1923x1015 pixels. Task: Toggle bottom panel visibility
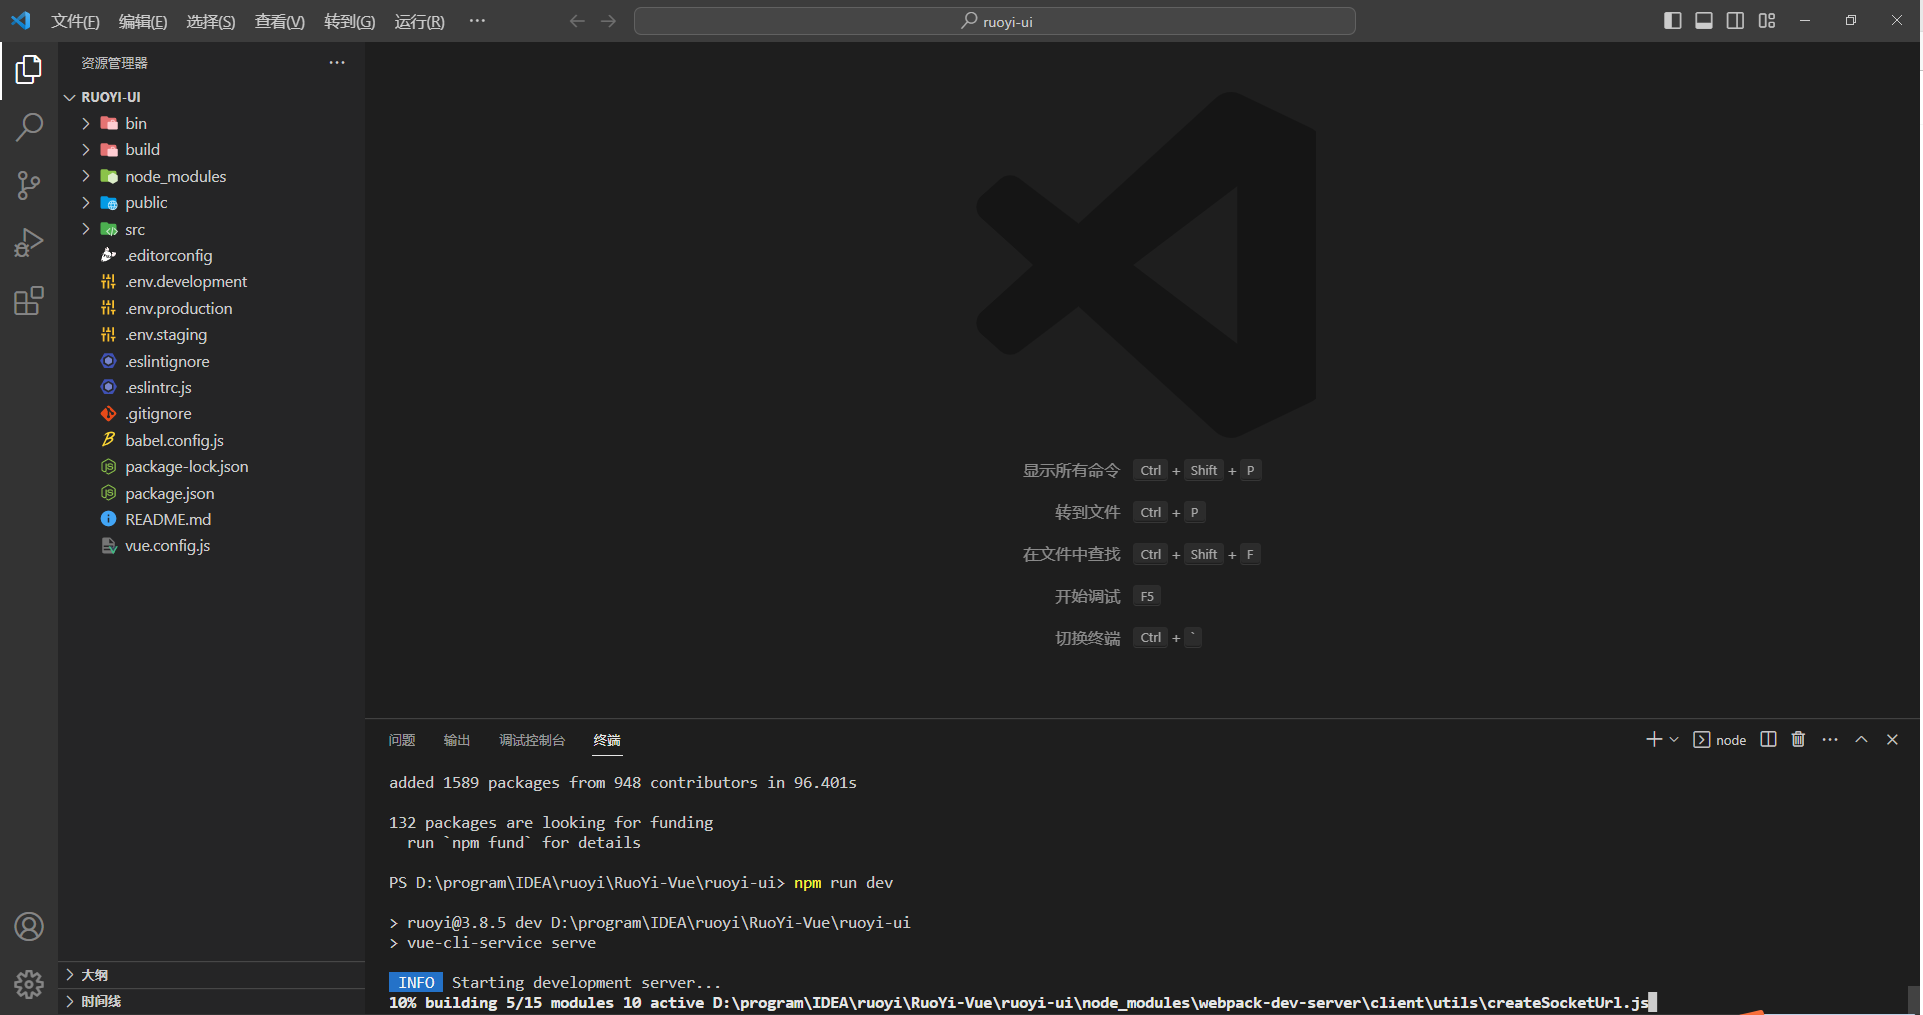coord(1704,21)
